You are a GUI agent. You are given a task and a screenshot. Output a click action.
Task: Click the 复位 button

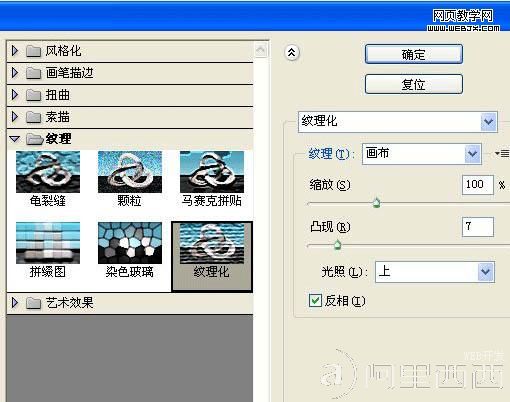point(414,84)
